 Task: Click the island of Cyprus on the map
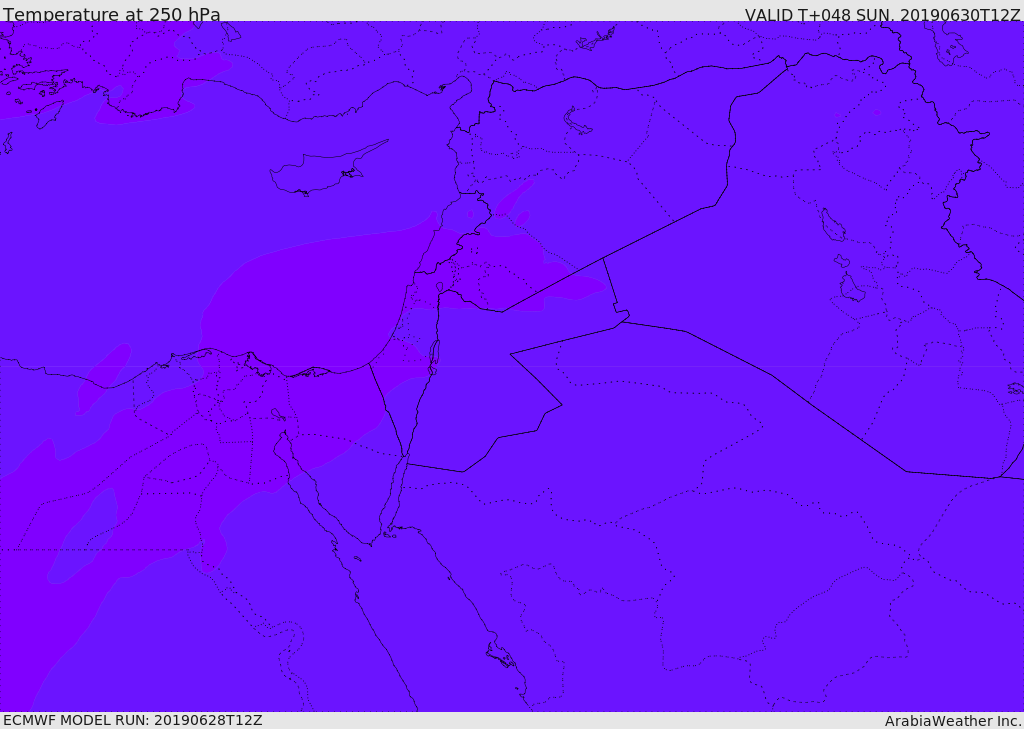(327, 169)
